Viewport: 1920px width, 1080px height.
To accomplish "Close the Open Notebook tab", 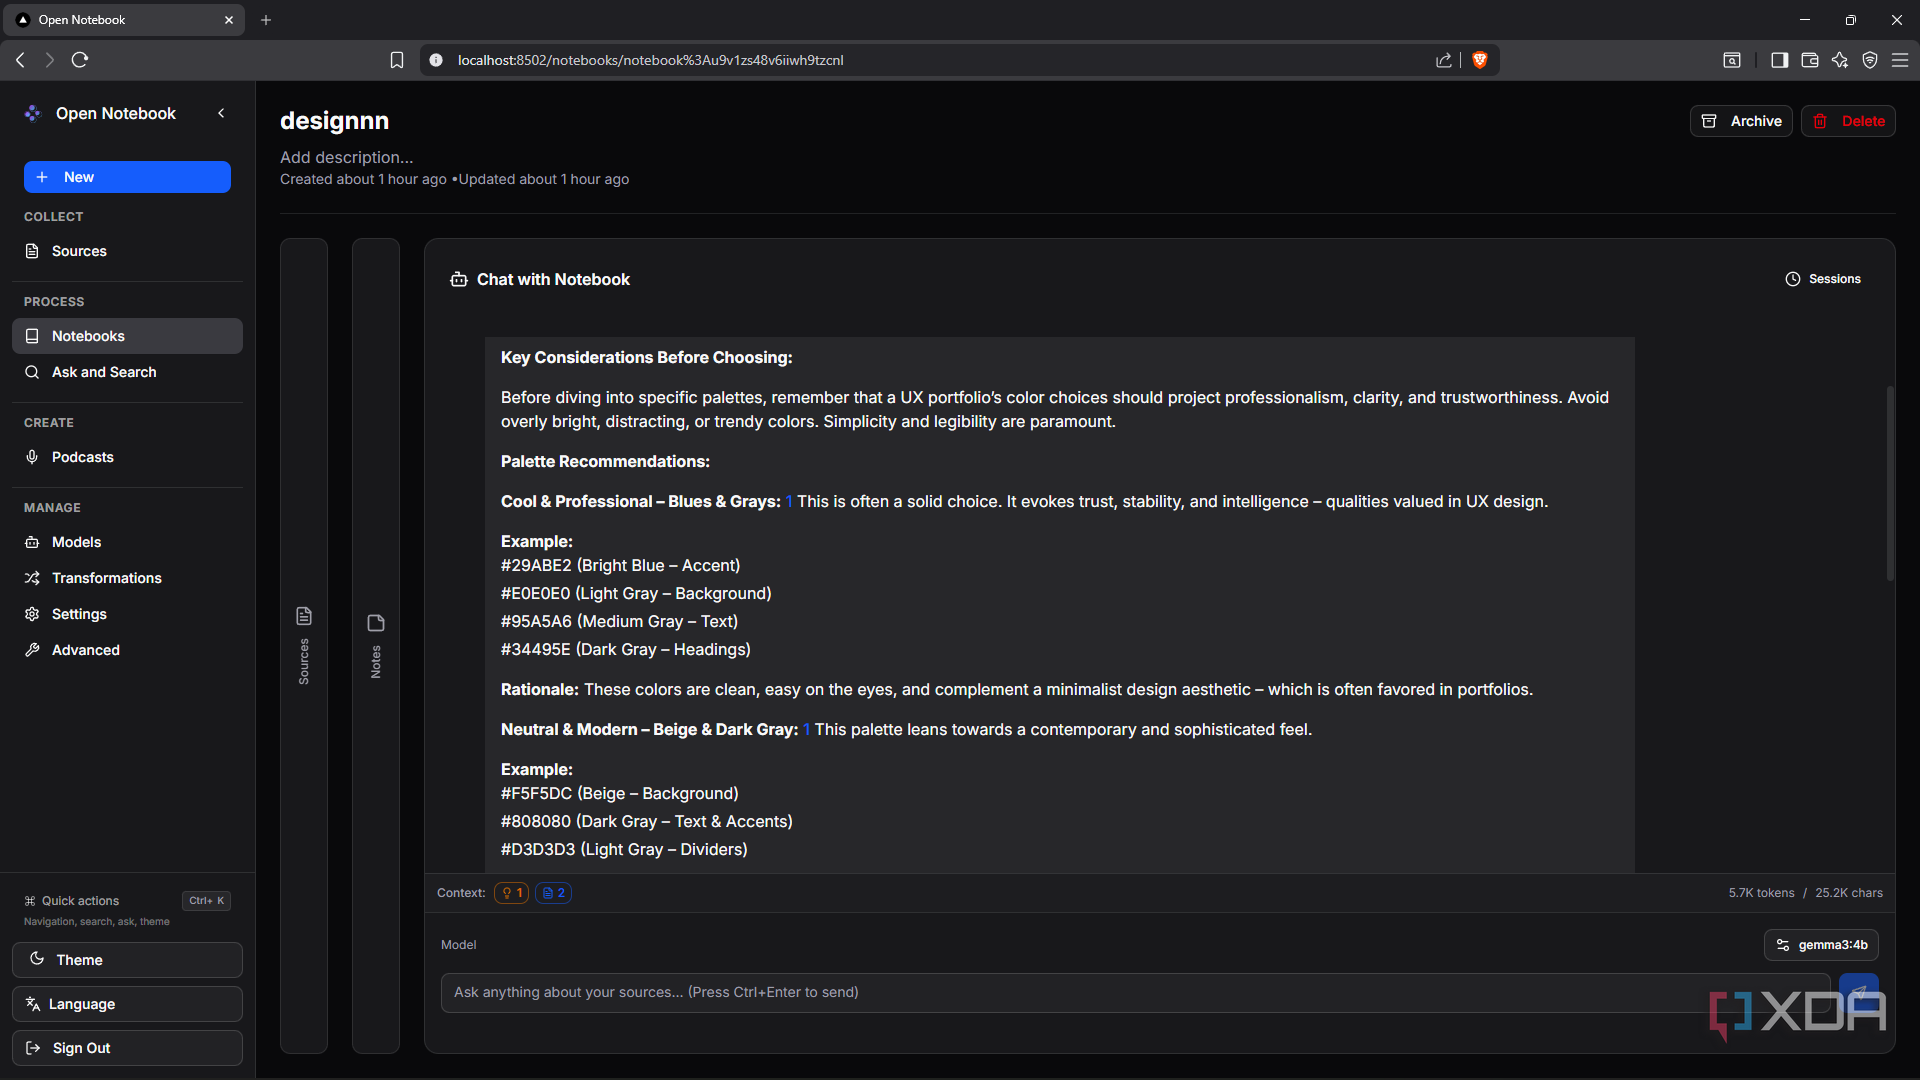I will [x=228, y=20].
